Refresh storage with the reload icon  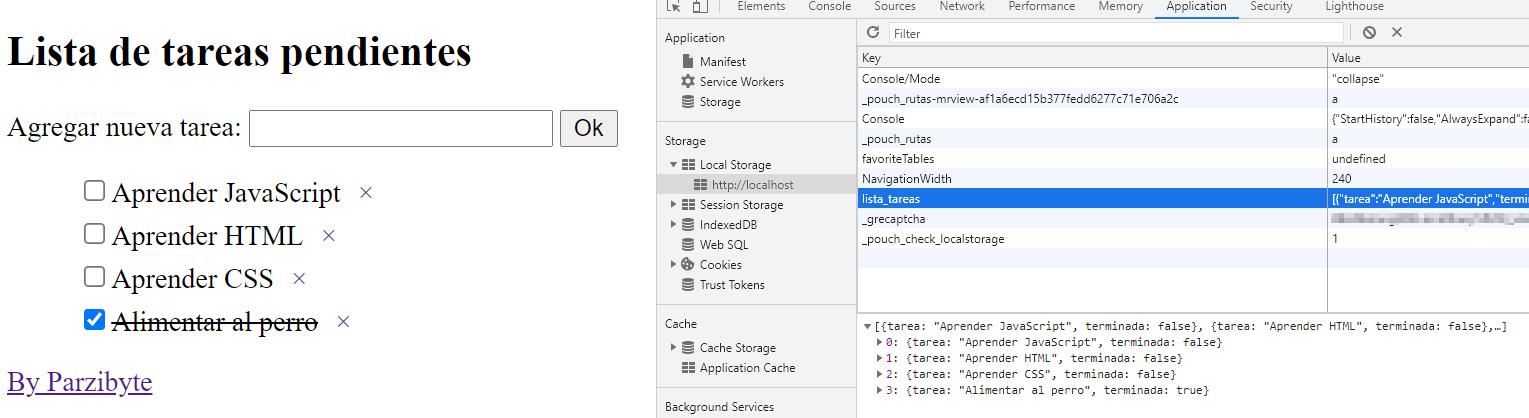[873, 33]
